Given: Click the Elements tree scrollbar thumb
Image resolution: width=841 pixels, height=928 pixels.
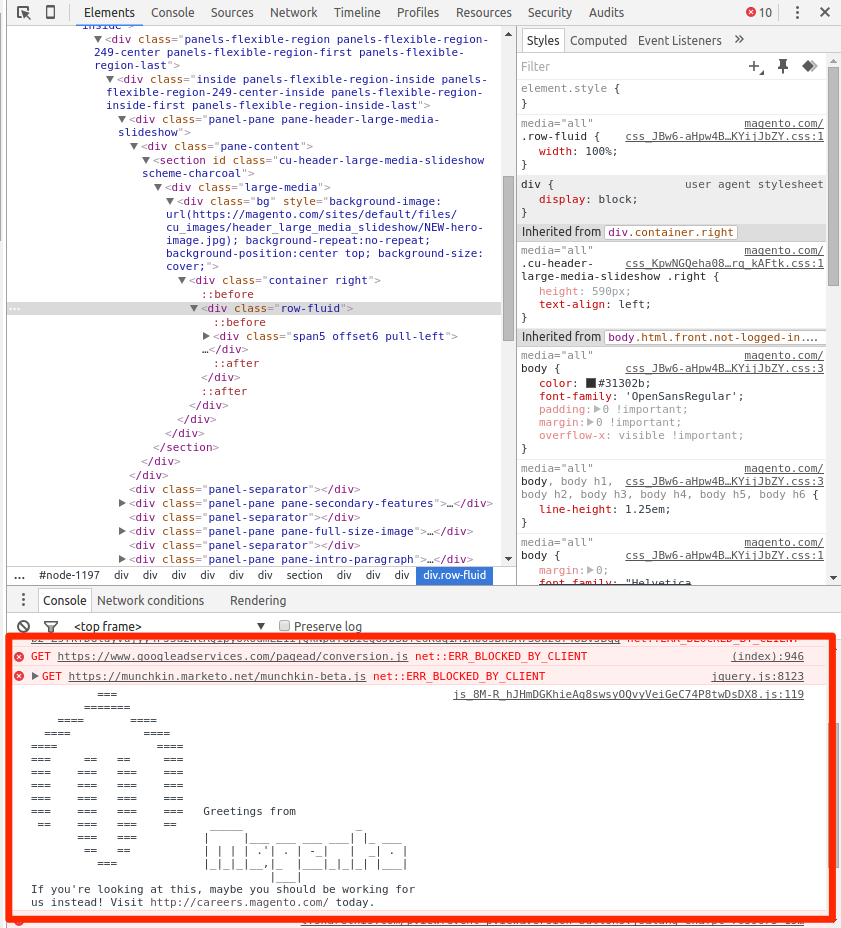Looking at the screenshot, I should tap(508, 258).
